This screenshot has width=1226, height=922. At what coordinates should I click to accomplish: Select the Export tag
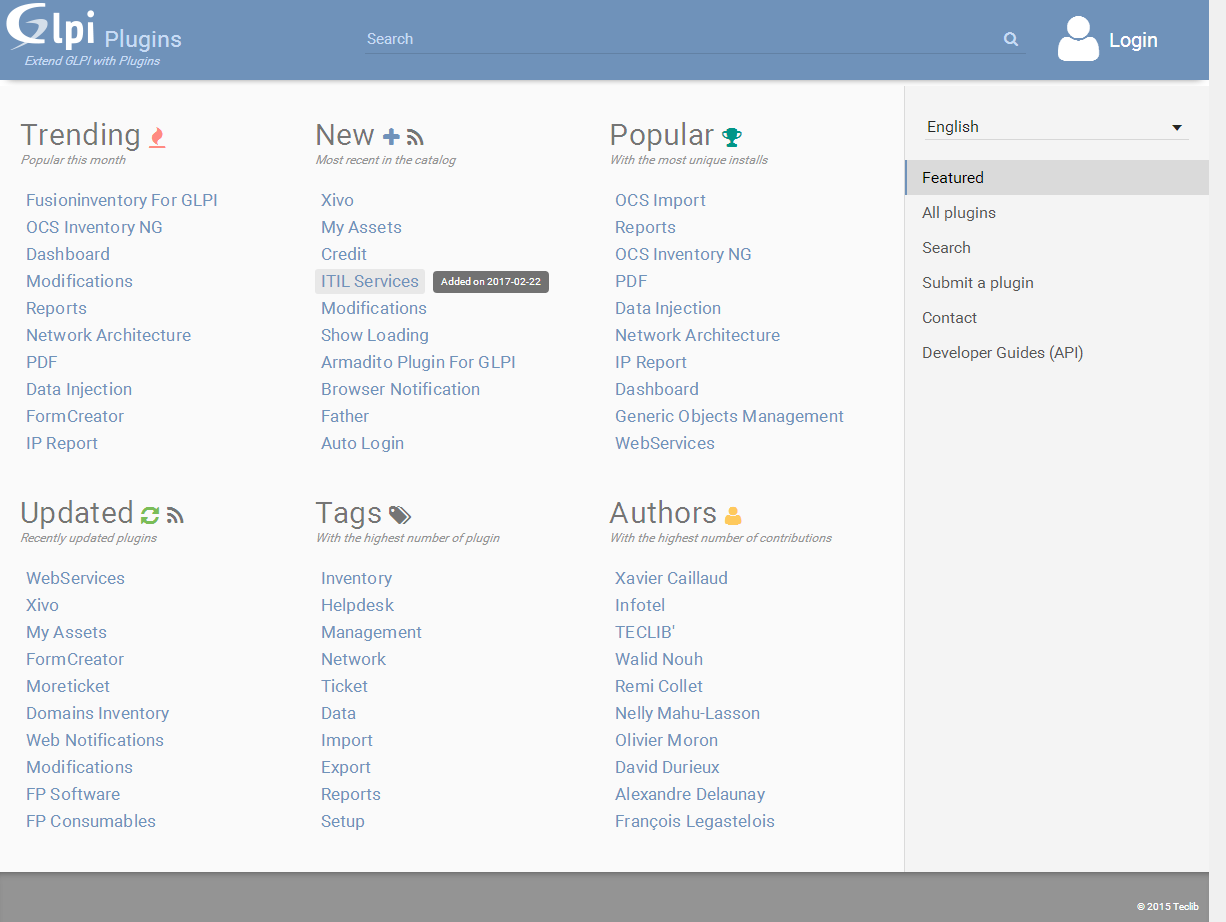click(x=346, y=767)
